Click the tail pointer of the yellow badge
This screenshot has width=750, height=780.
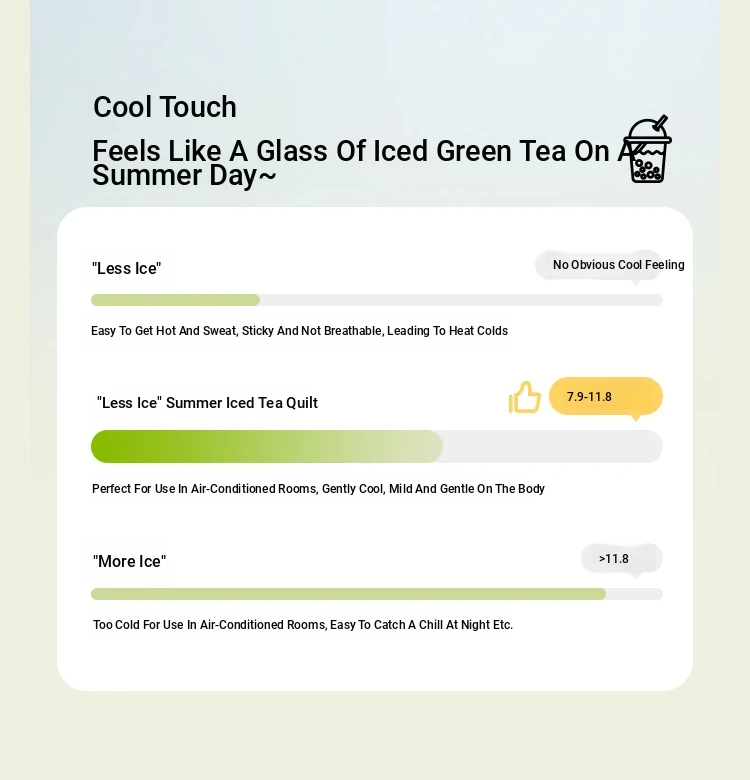coord(635,418)
